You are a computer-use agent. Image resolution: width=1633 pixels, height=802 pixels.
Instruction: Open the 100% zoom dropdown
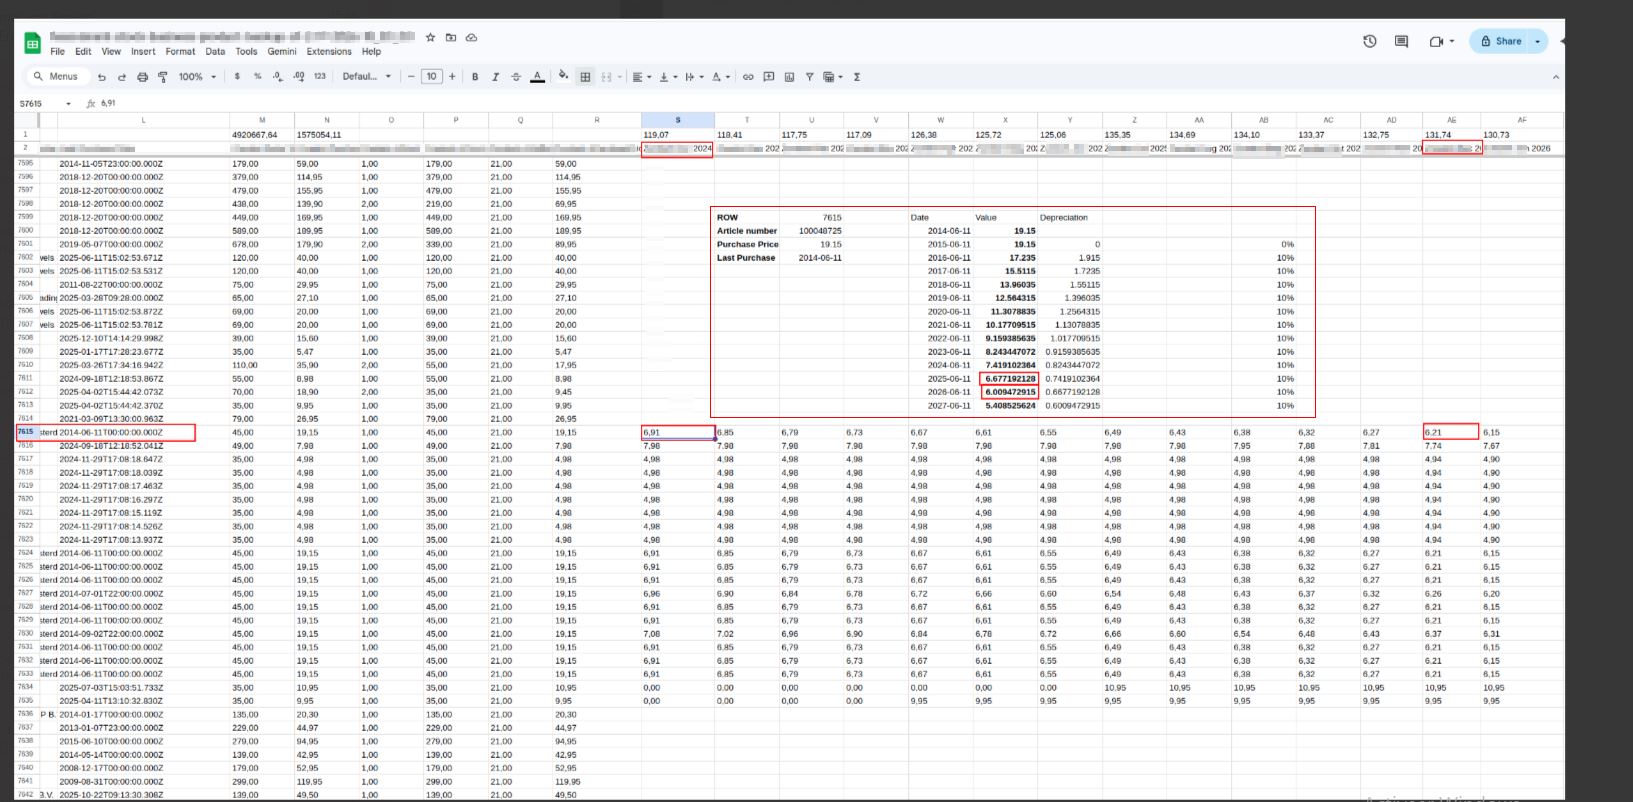click(x=197, y=77)
